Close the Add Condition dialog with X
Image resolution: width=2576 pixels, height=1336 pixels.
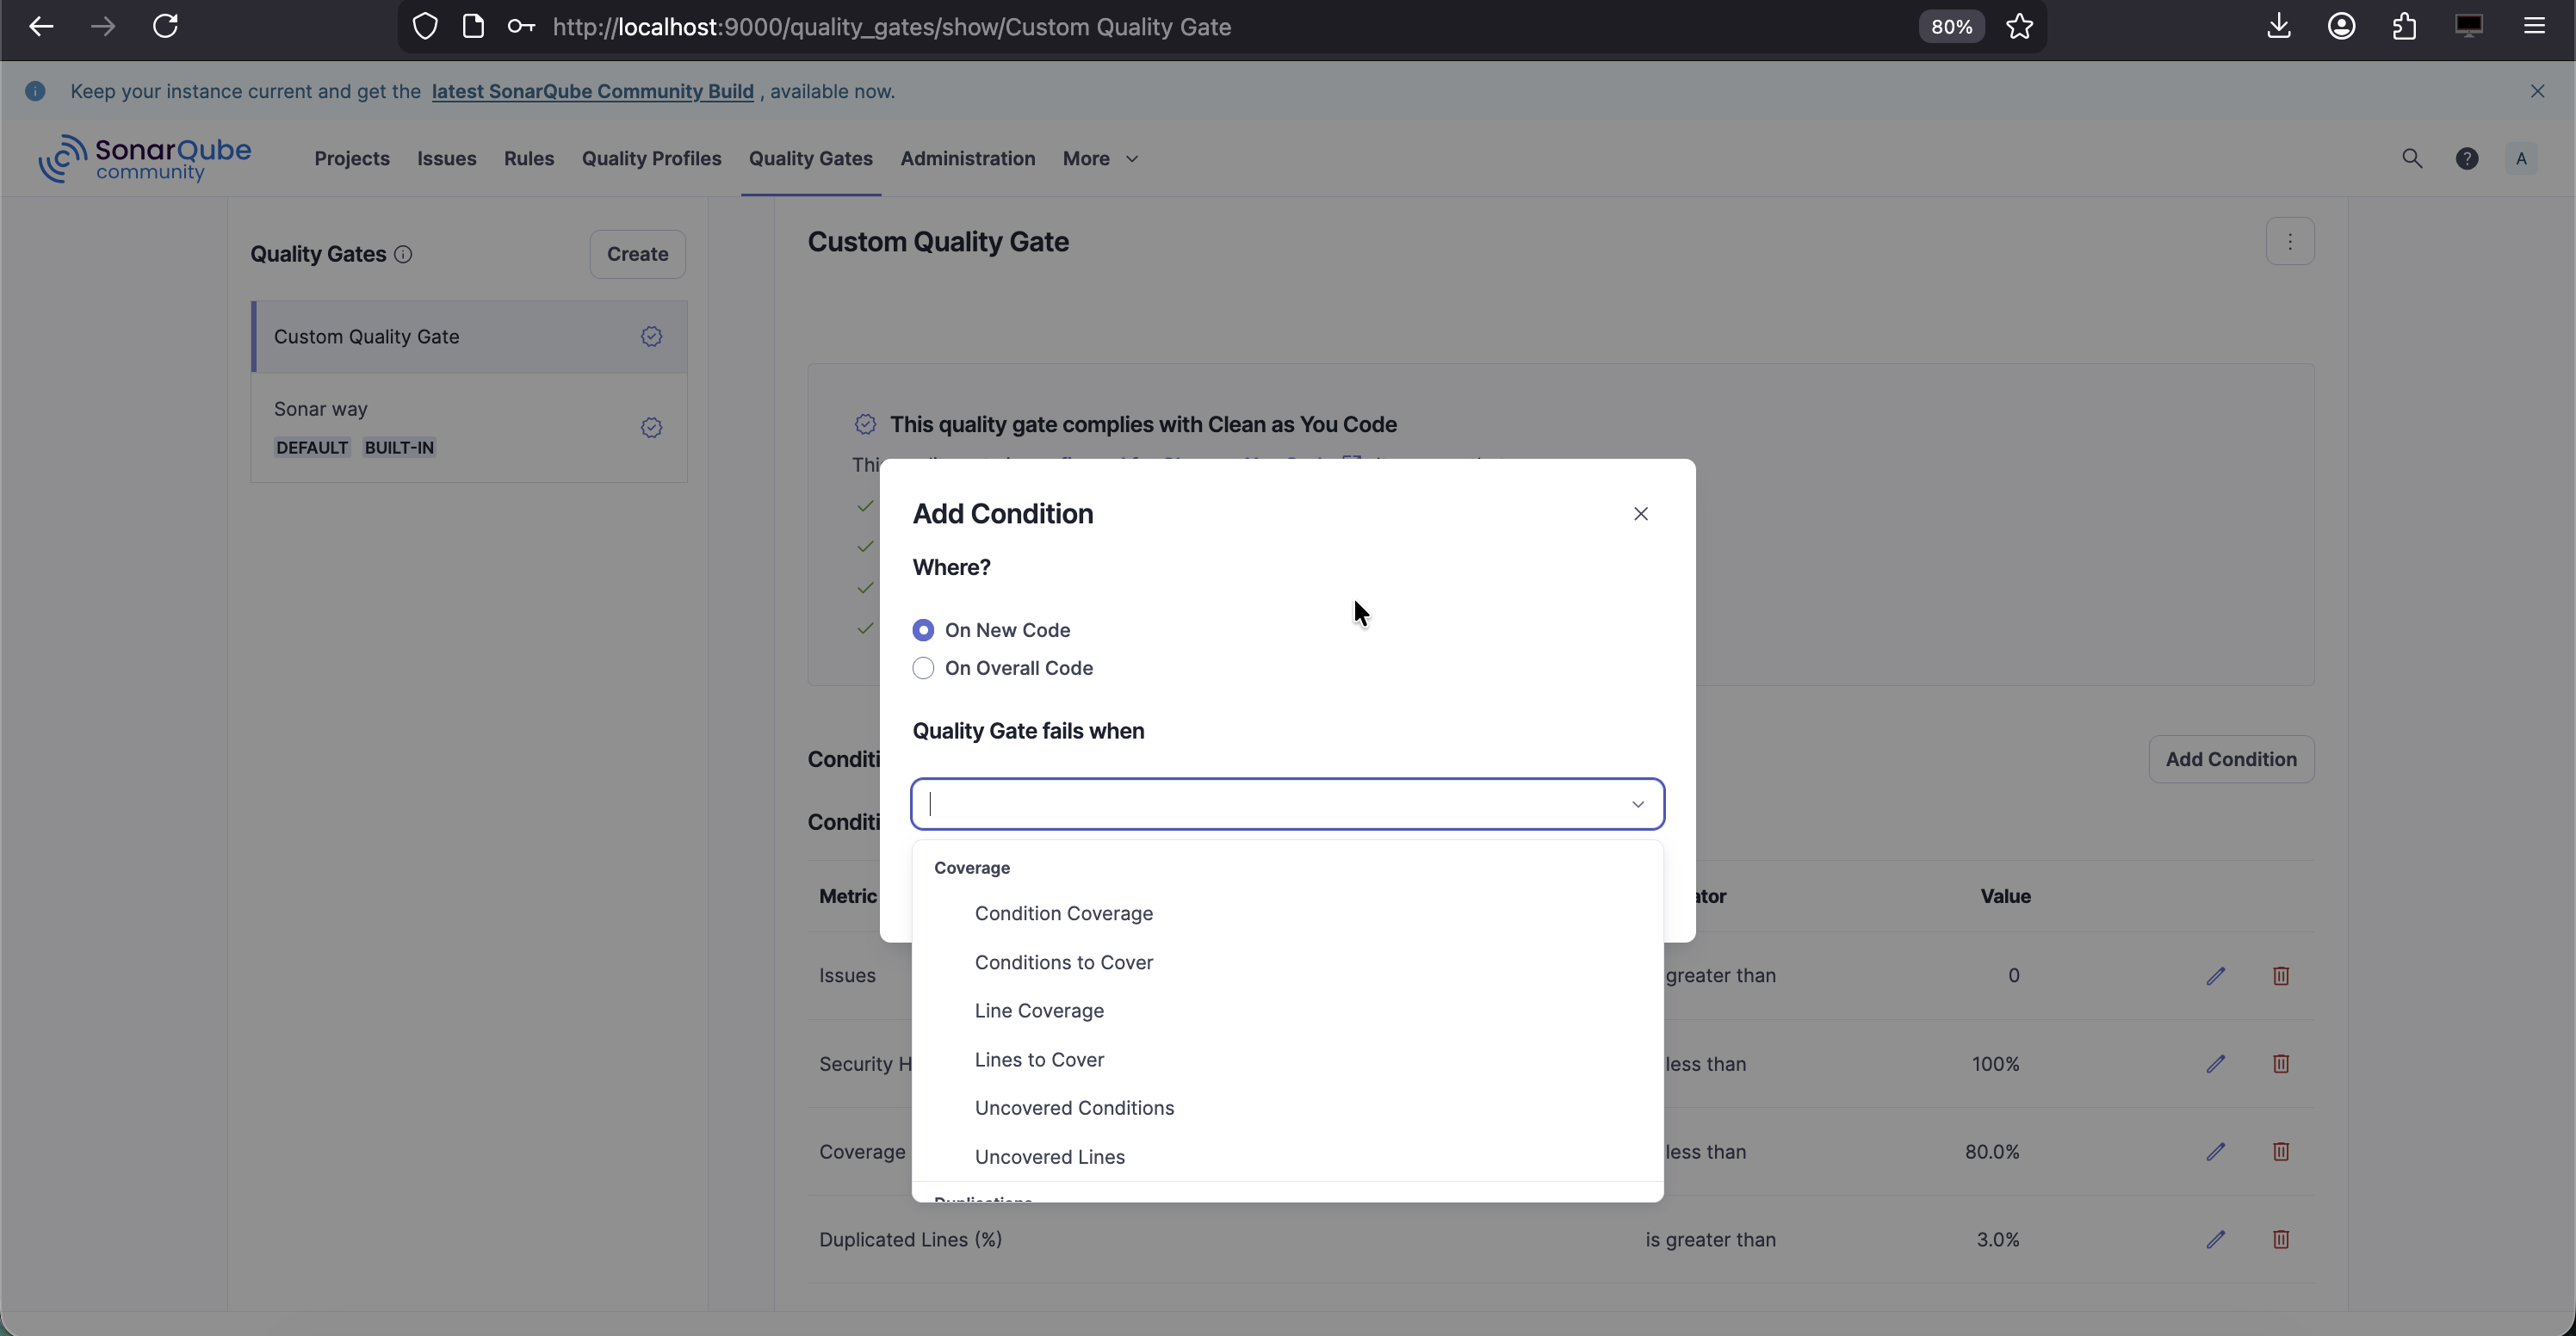1641,513
